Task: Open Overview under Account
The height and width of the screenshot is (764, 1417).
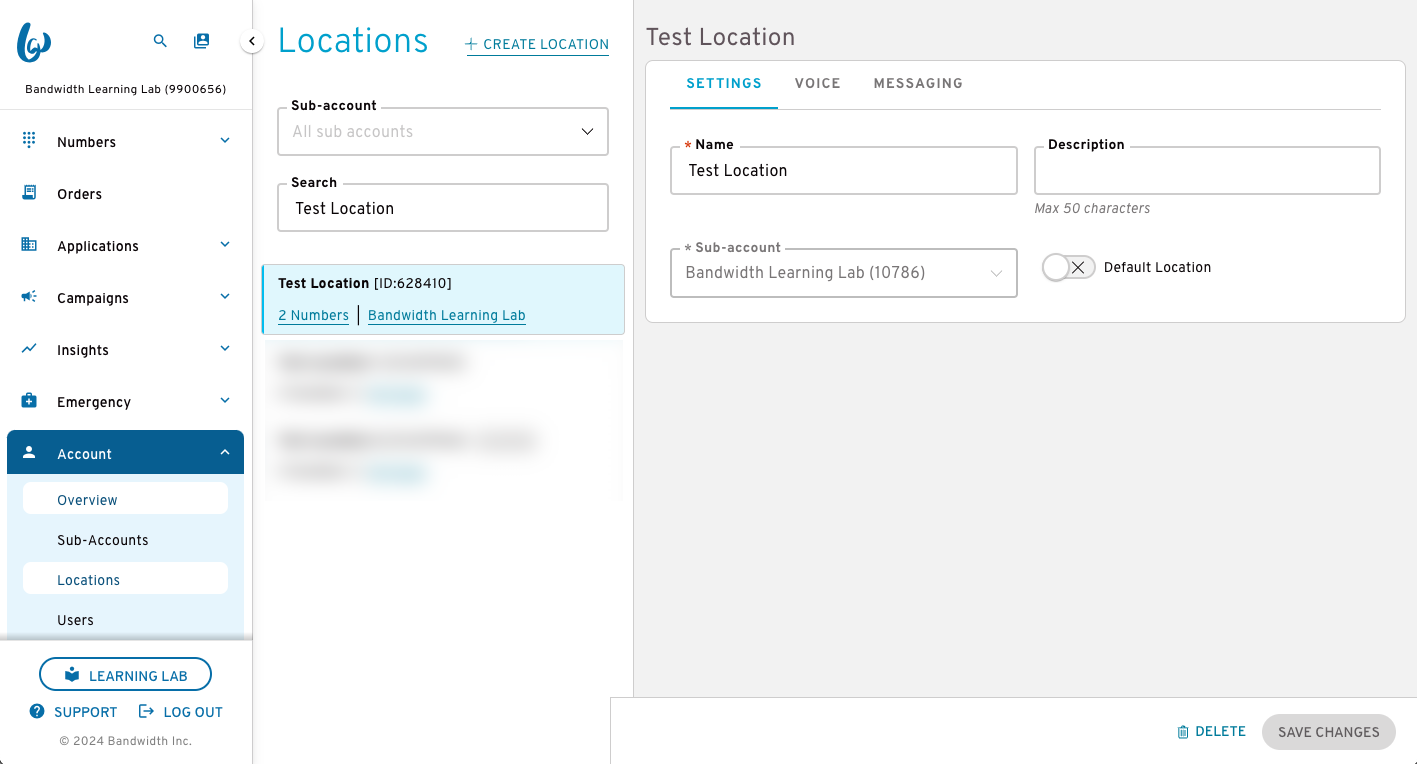Action: (125, 499)
